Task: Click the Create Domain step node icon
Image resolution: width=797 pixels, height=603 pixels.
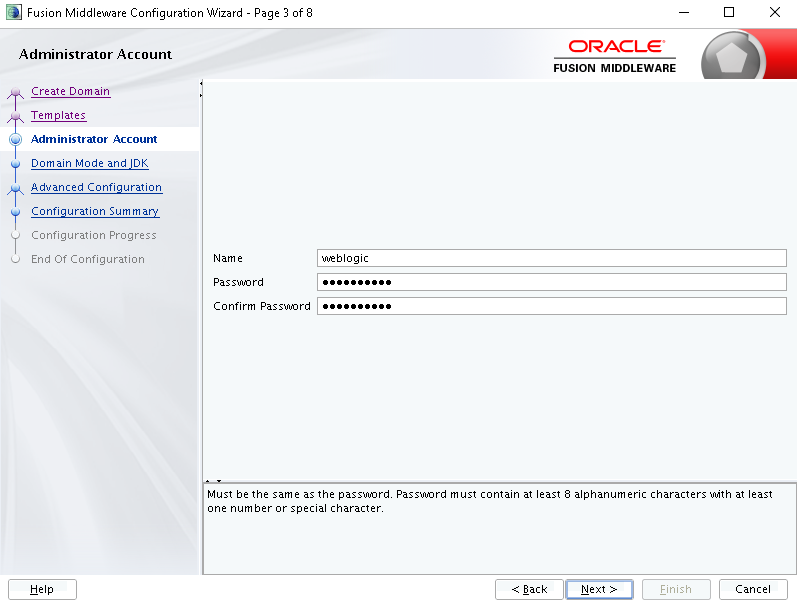Action: (15, 92)
